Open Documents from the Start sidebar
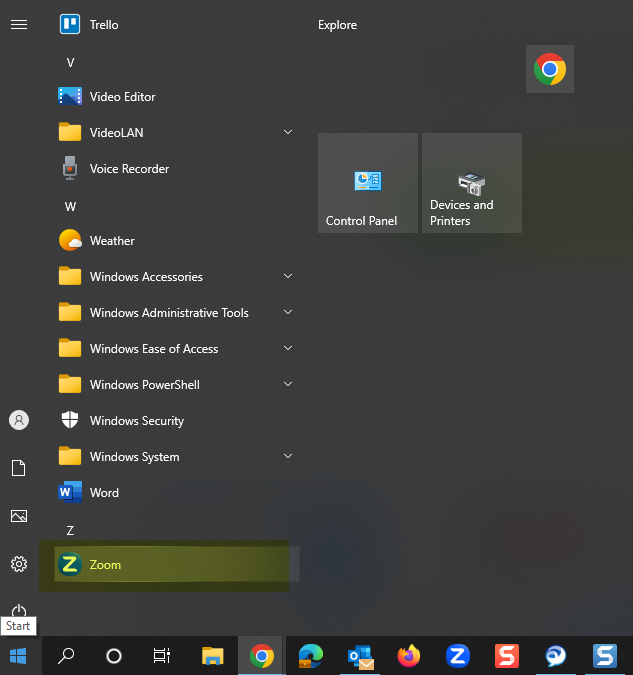The image size is (633, 675). point(19,468)
